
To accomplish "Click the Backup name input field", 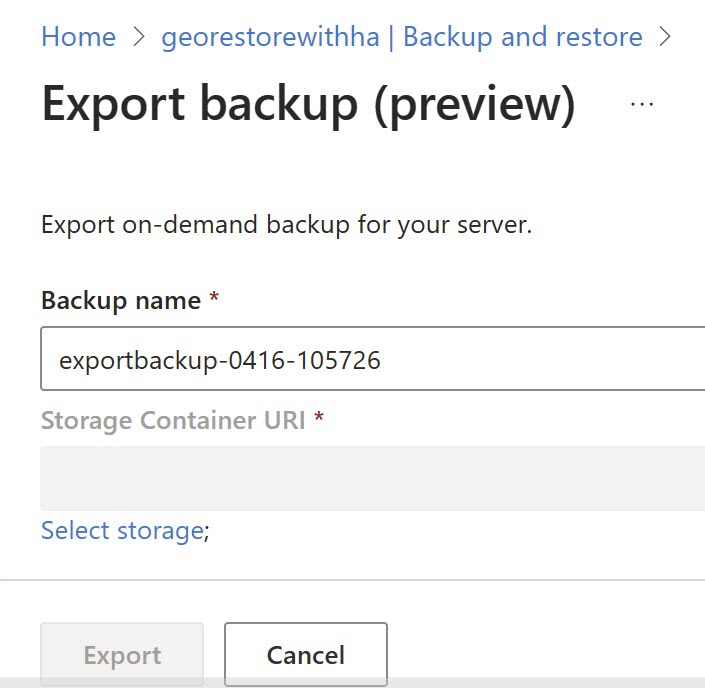I will coord(373,359).
